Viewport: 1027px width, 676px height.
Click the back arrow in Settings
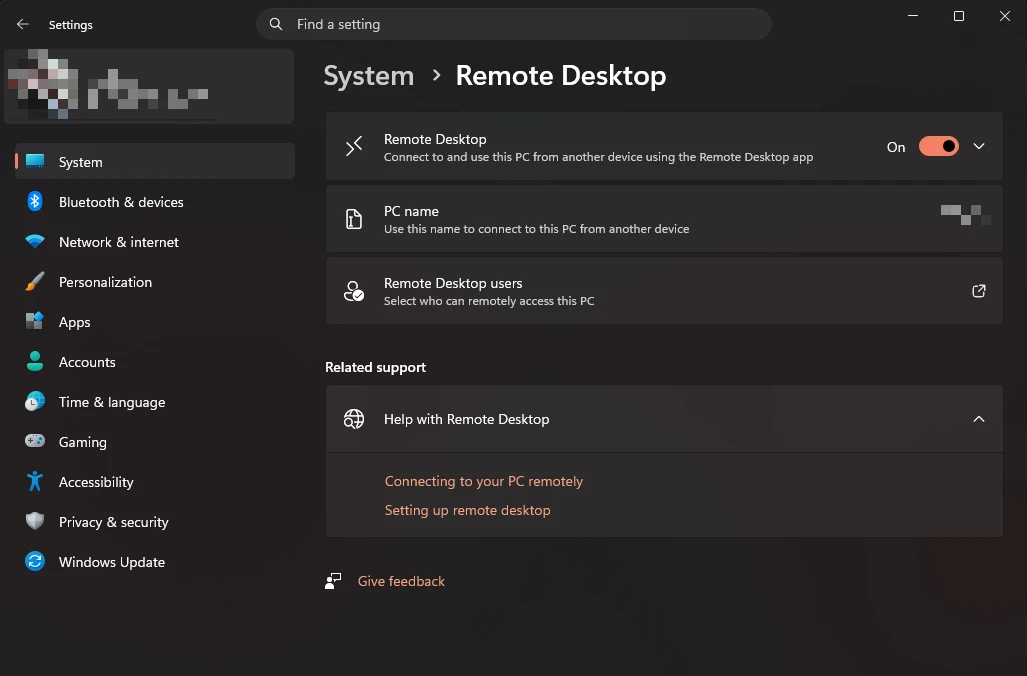(22, 24)
